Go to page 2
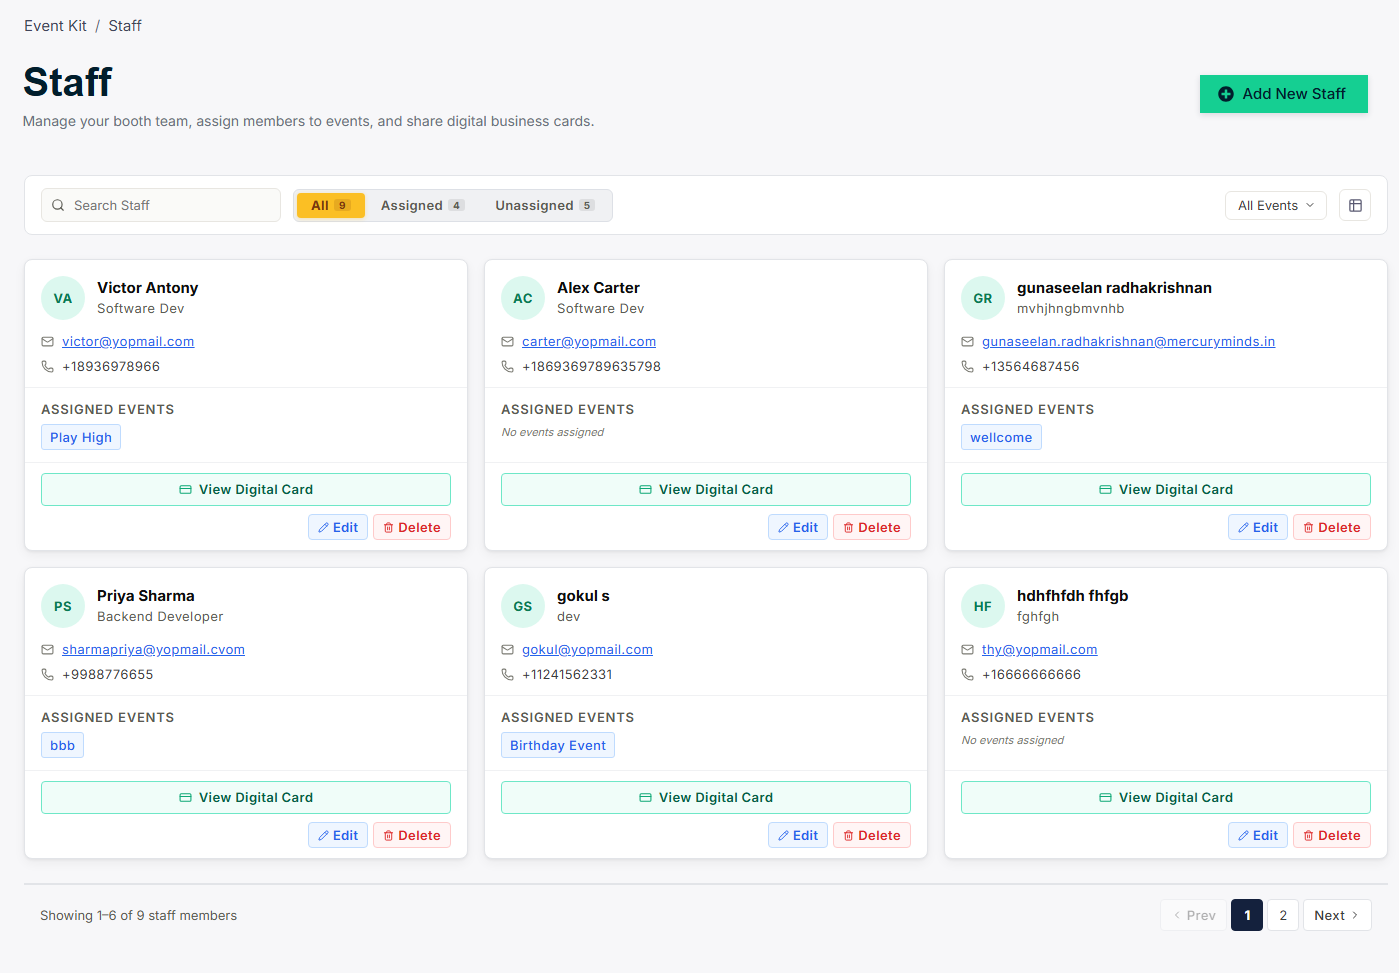Image resolution: width=1399 pixels, height=973 pixels. coord(1283,915)
